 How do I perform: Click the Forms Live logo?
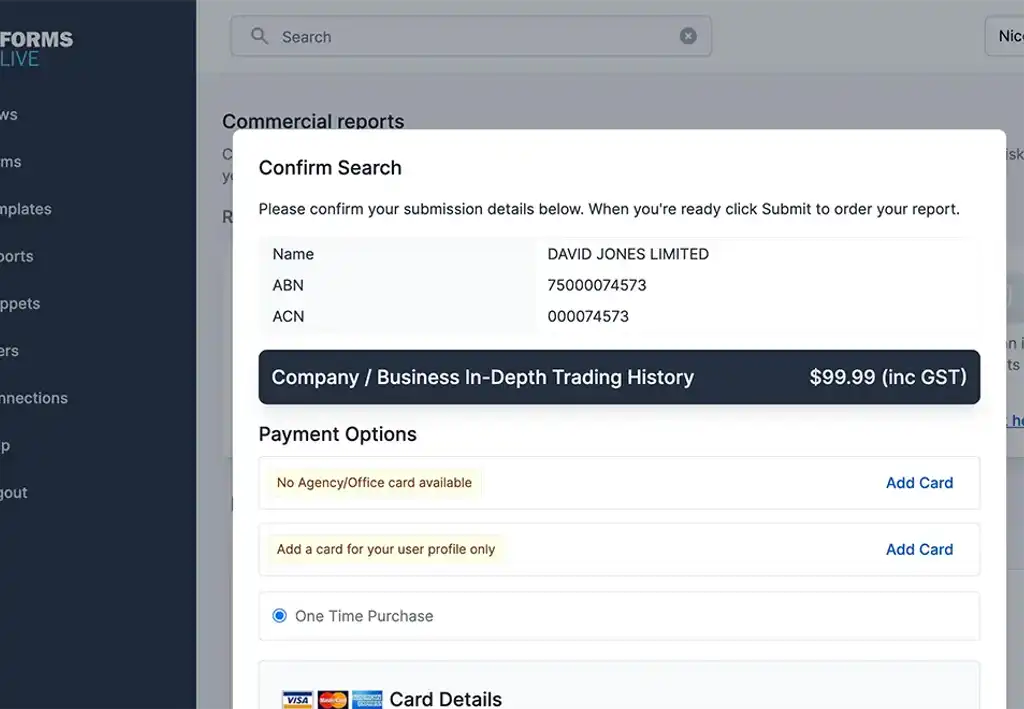(36, 49)
